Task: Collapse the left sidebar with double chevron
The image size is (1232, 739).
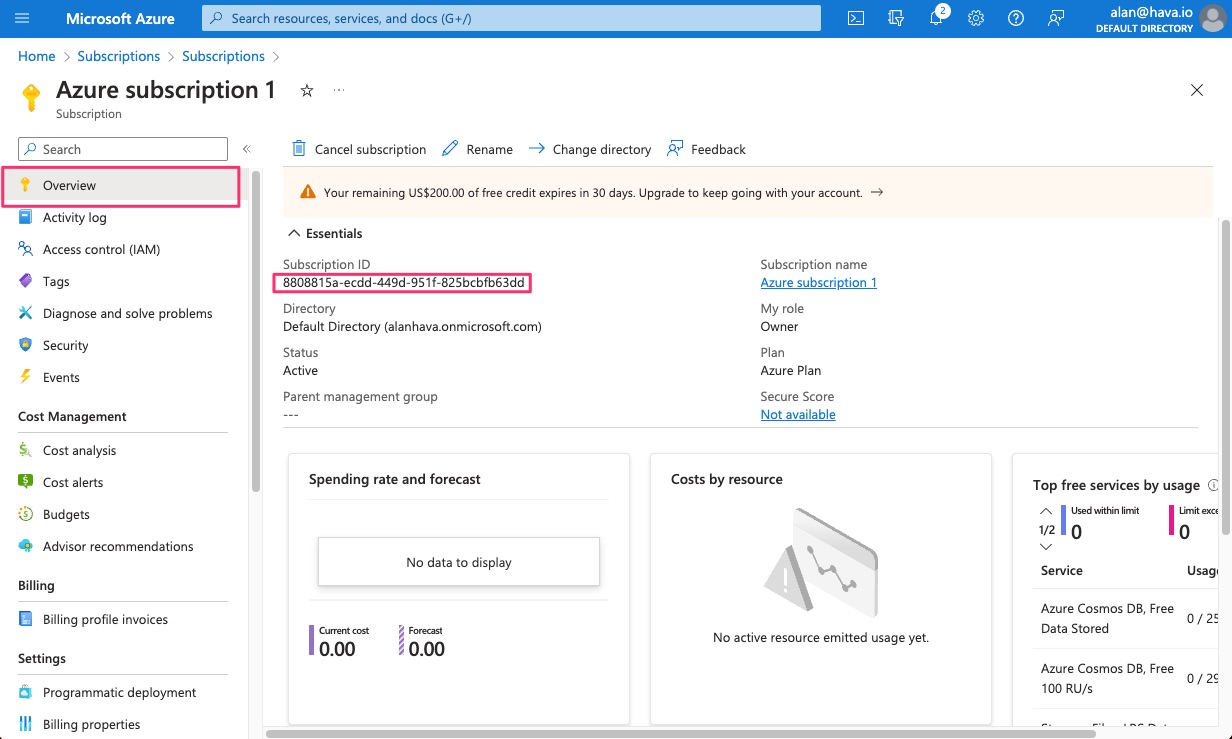Action: 246,149
